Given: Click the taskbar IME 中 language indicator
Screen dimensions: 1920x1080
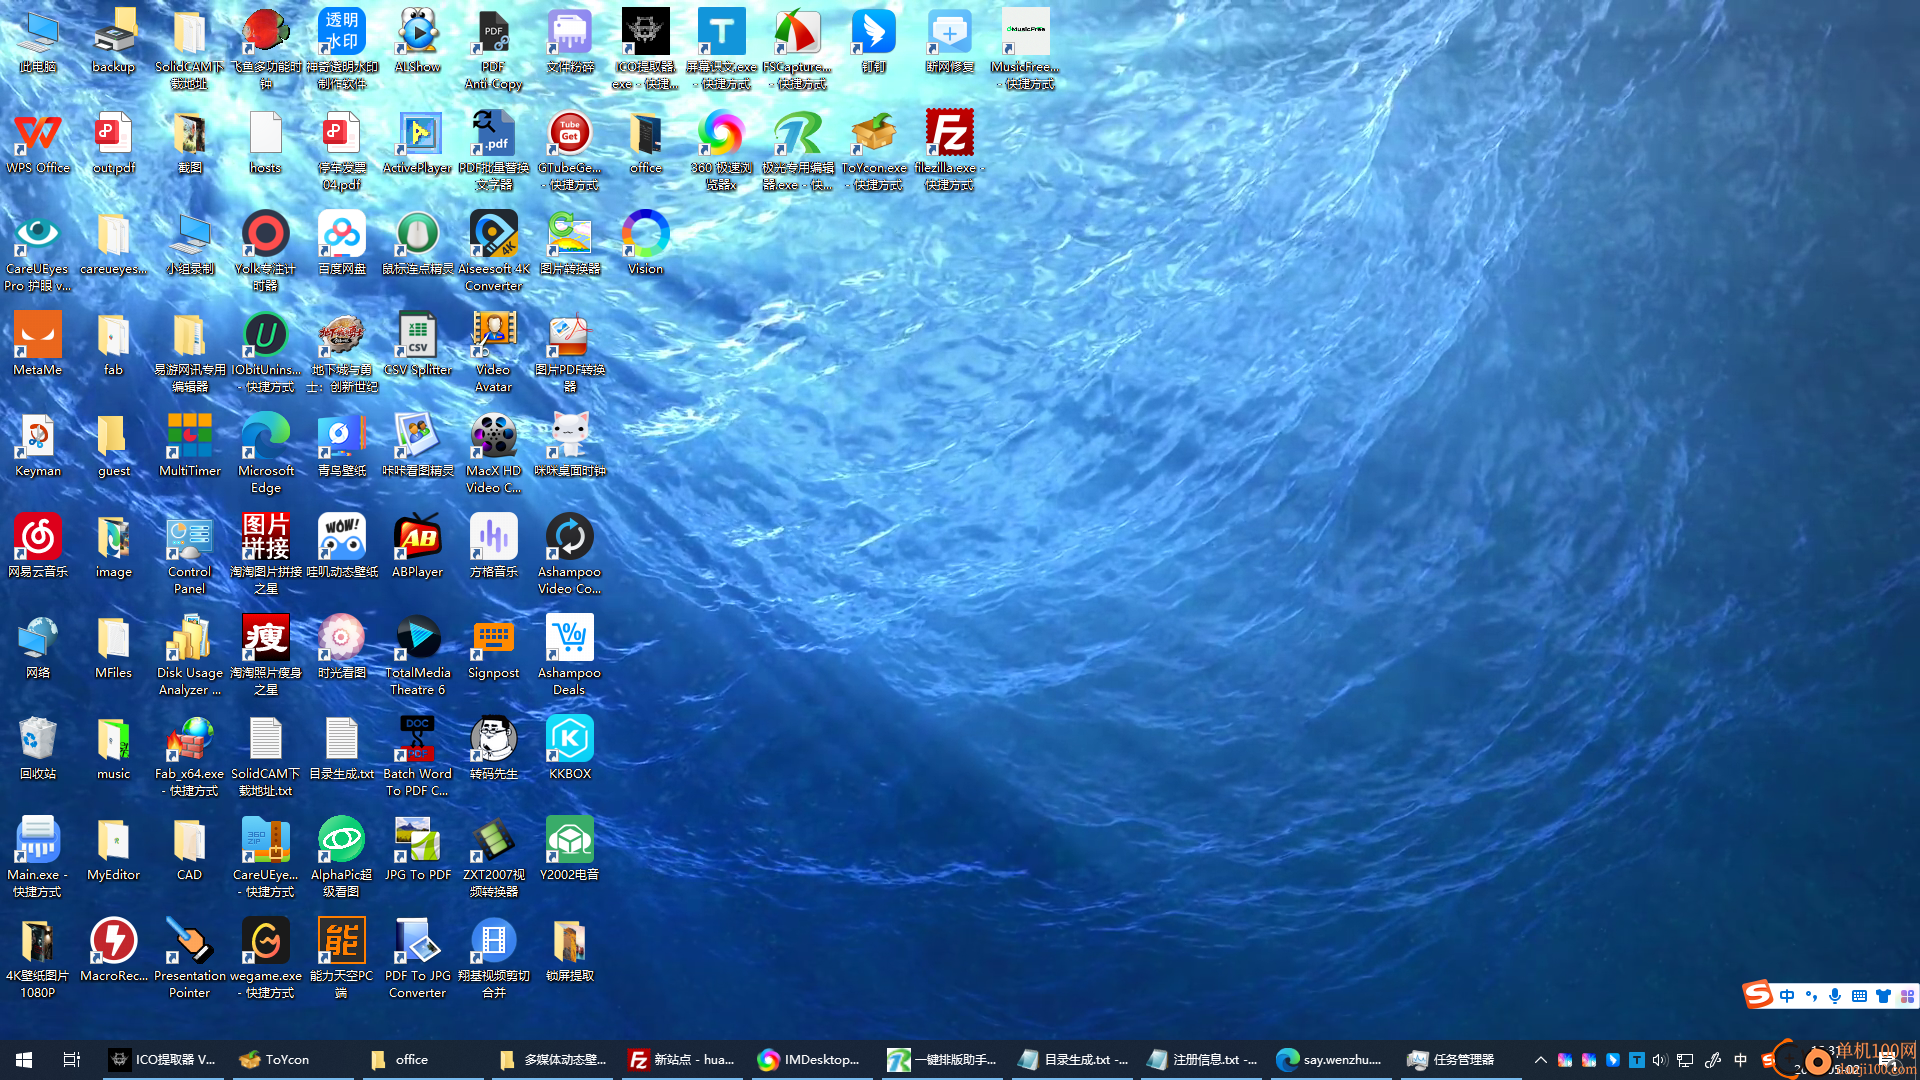Looking at the screenshot, I should click(1740, 1060).
